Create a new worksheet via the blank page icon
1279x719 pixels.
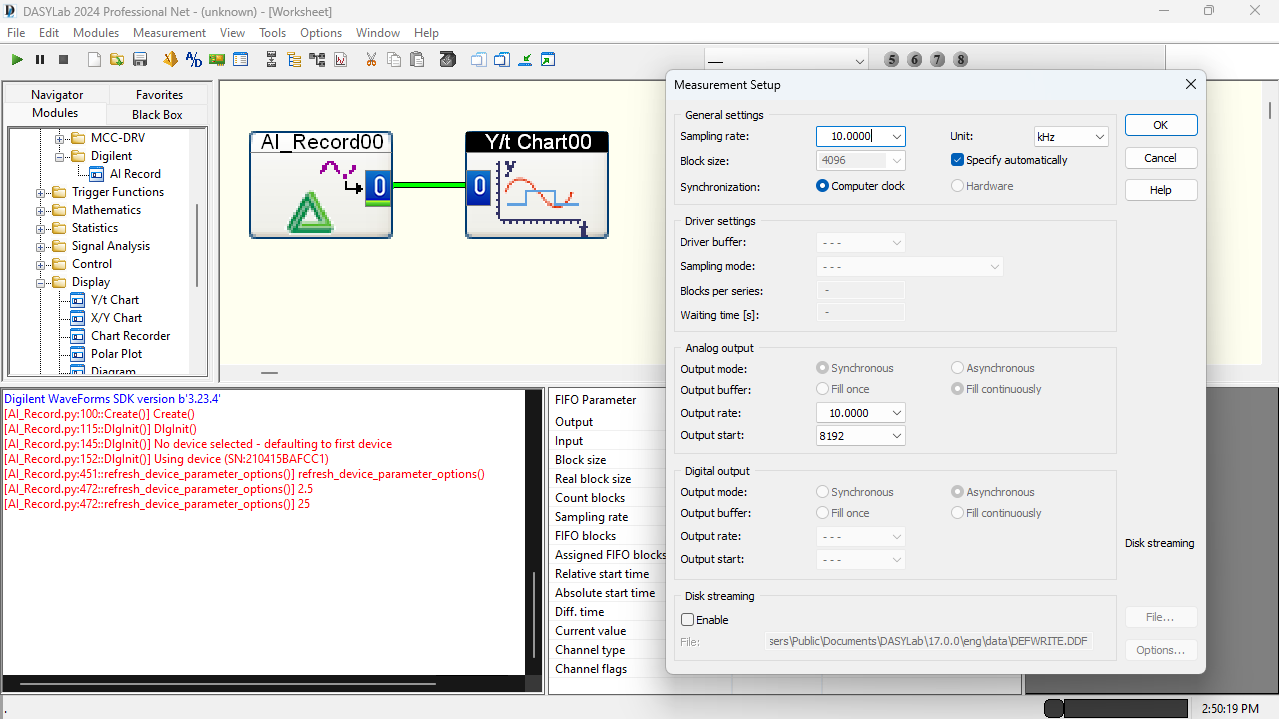[93, 59]
